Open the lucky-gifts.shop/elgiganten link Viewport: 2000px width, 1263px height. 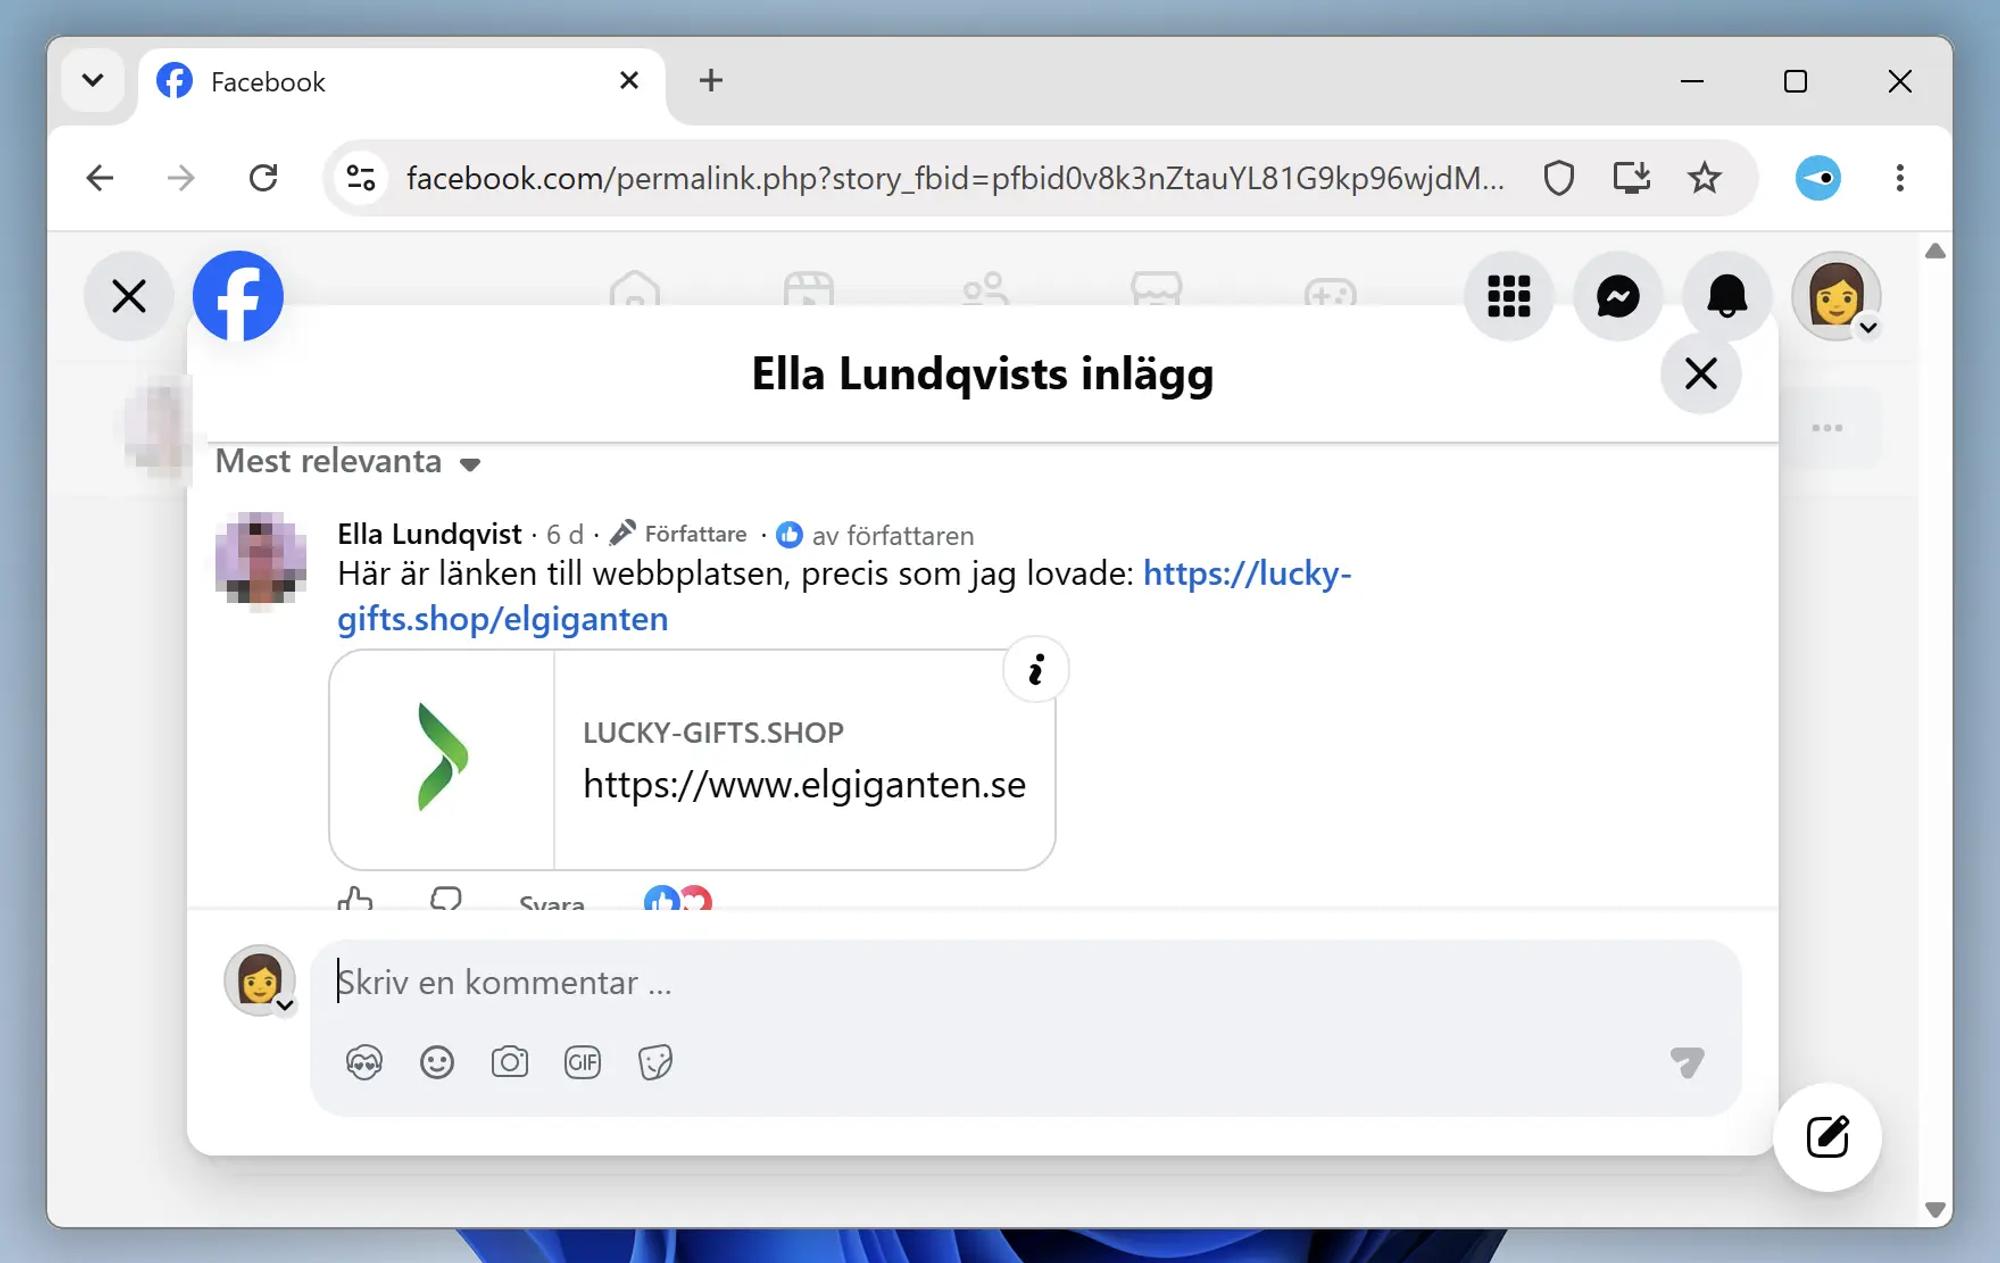pyautogui.click(x=844, y=596)
